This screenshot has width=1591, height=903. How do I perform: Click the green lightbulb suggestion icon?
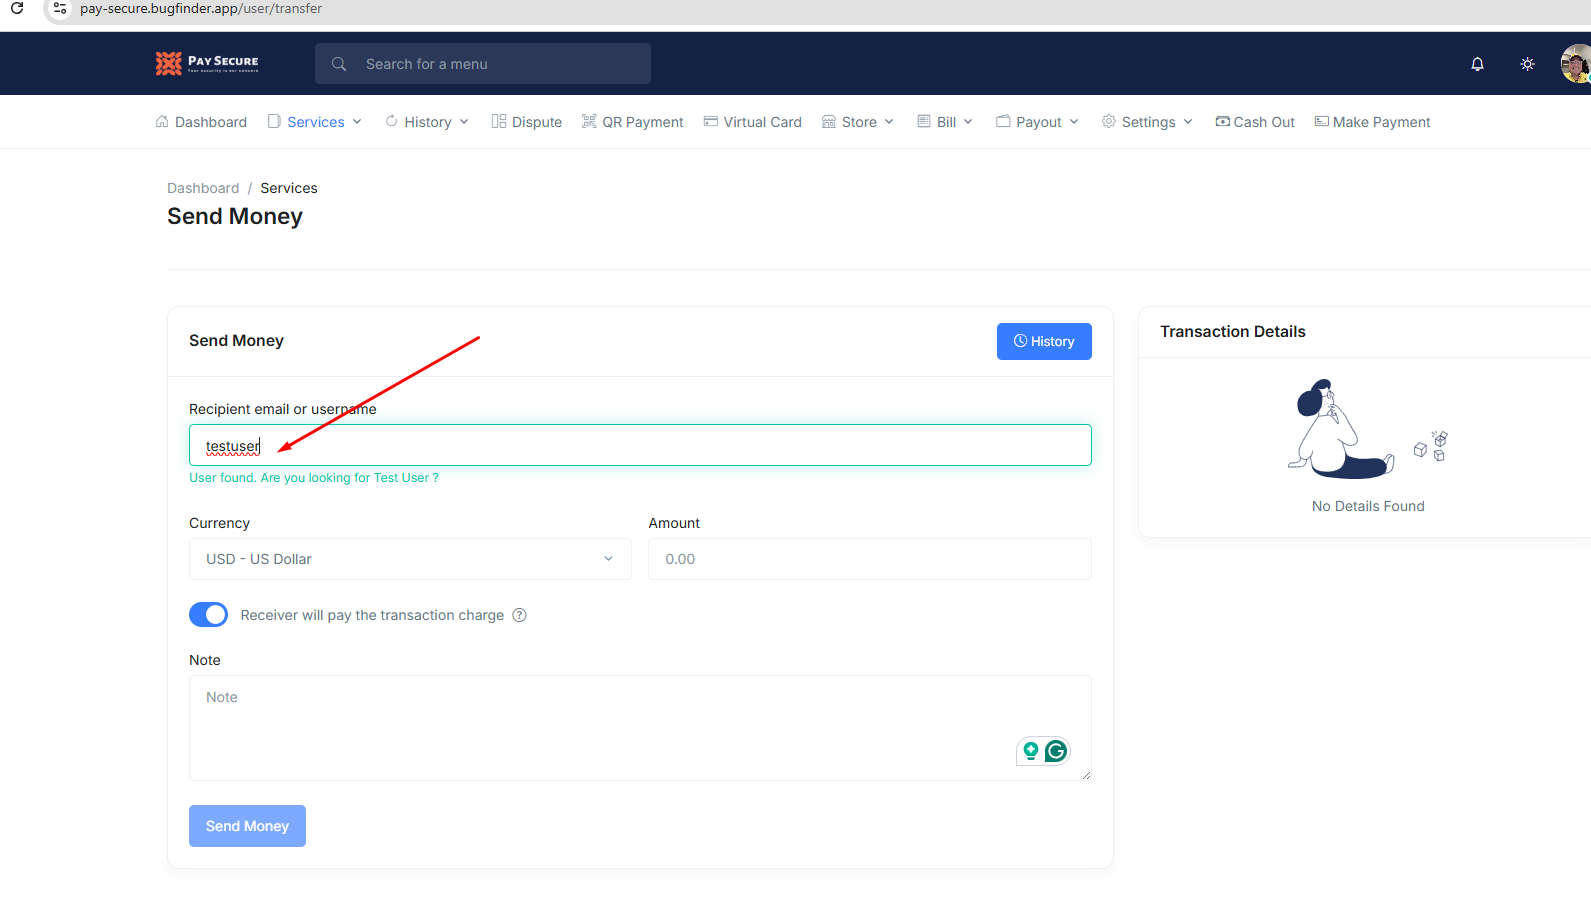(1030, 751)
